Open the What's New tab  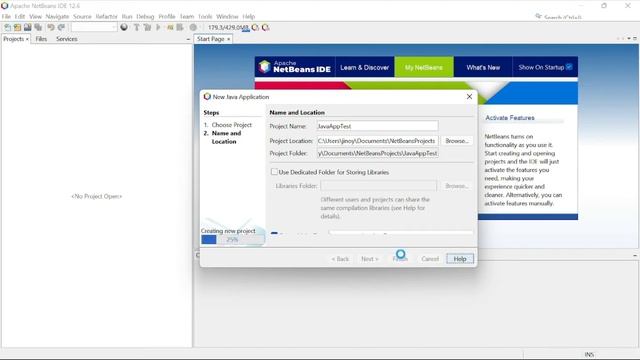tap(483, 67)
